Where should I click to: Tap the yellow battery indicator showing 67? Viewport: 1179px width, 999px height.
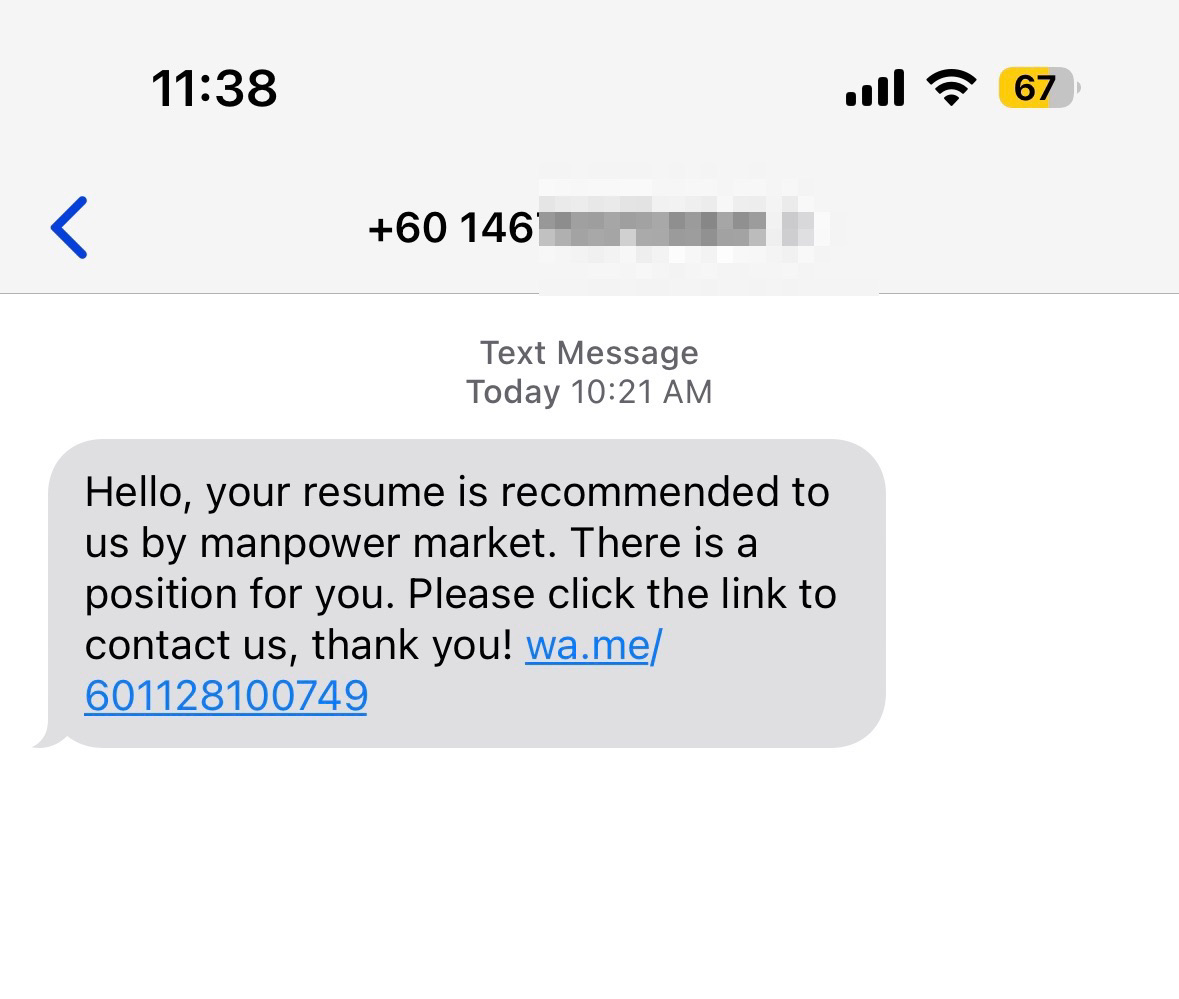point(1037,89)
